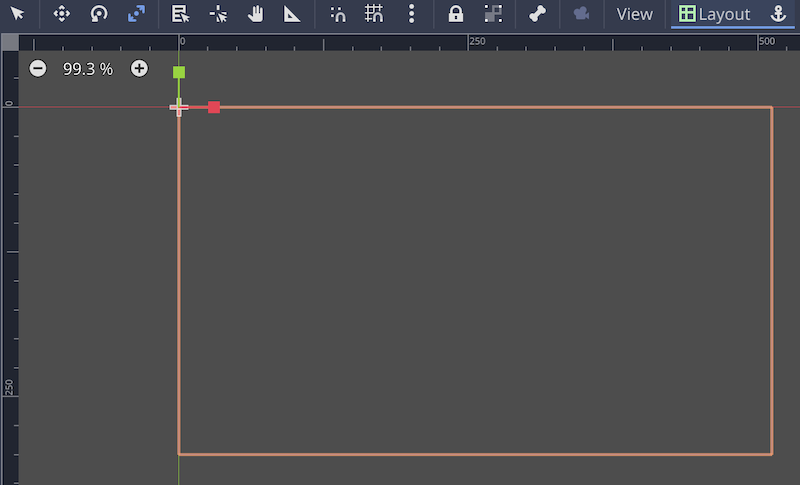
Task: Open the View menu
Action: (634, 14)
